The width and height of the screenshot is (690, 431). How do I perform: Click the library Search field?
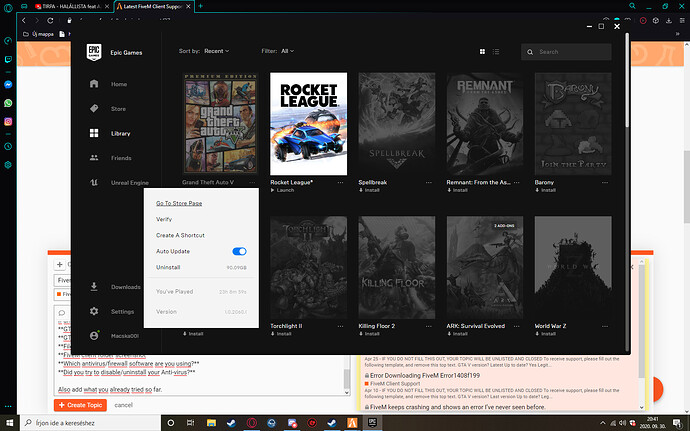click(x=565, y=51)
